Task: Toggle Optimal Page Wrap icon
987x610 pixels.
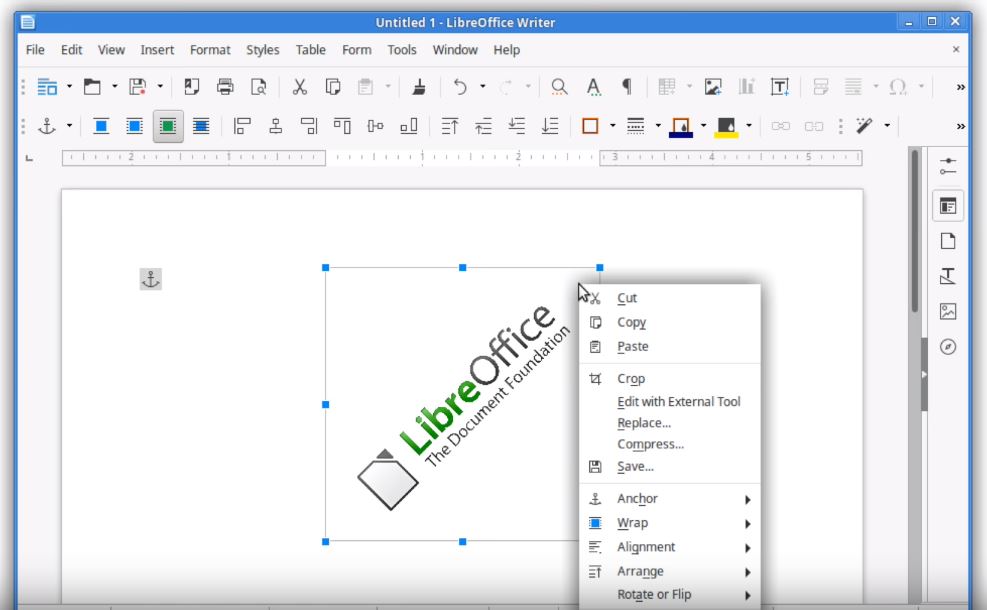Action: [x=168, y=126]
